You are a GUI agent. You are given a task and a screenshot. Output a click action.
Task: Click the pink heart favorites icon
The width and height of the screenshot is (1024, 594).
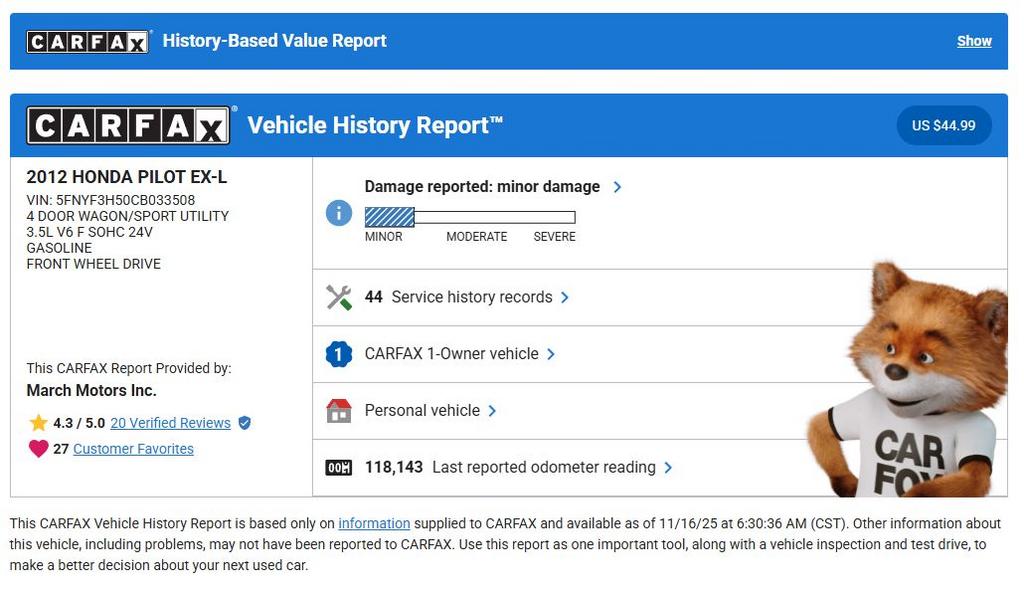pos(38,449)
